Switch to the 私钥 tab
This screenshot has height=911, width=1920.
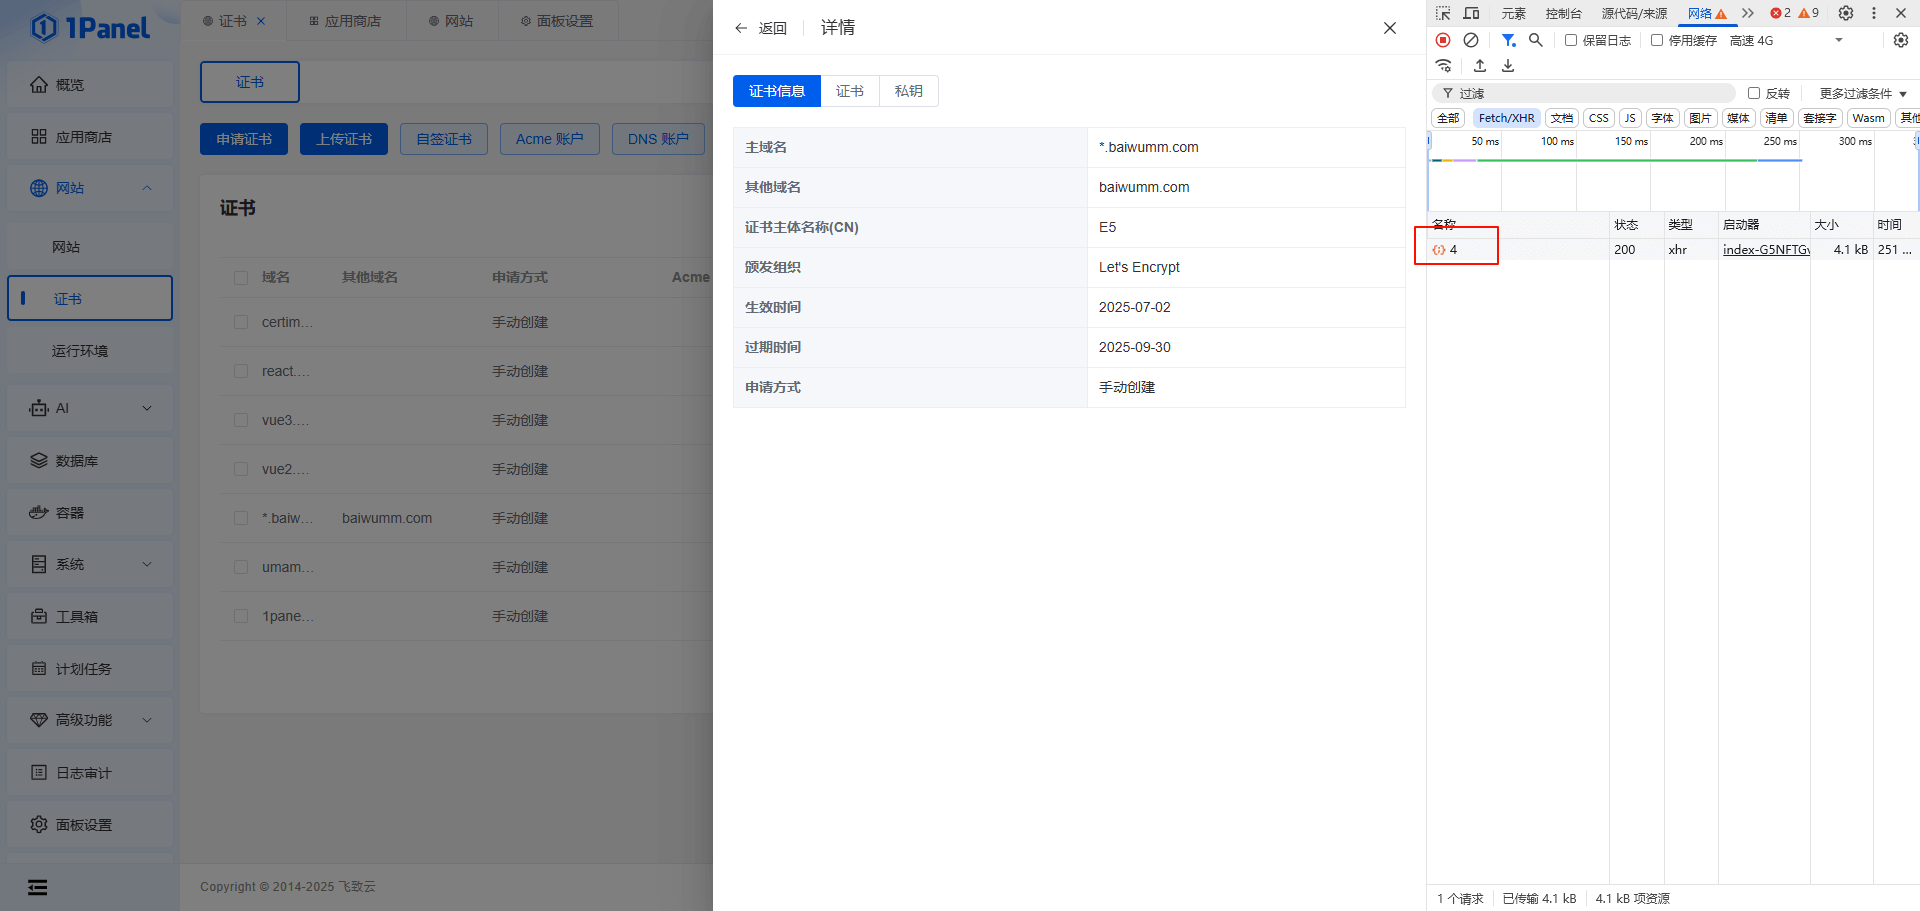click(x=909, y=91)
